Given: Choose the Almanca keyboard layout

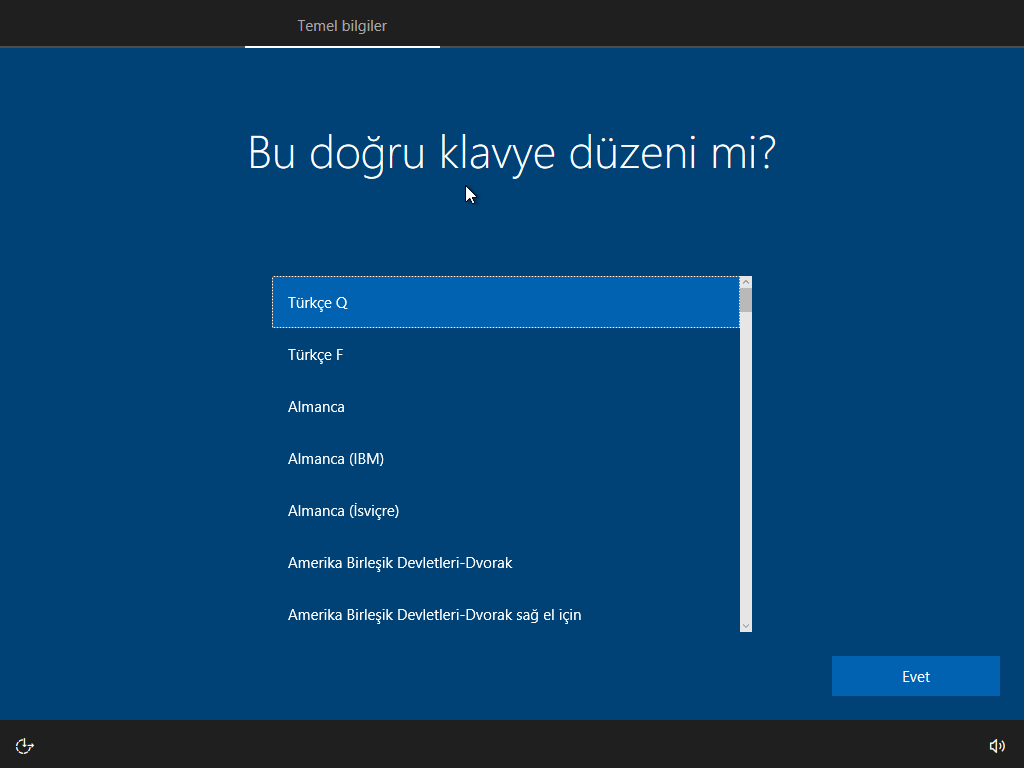Looking at the screenshot, I should coord(505,407).
